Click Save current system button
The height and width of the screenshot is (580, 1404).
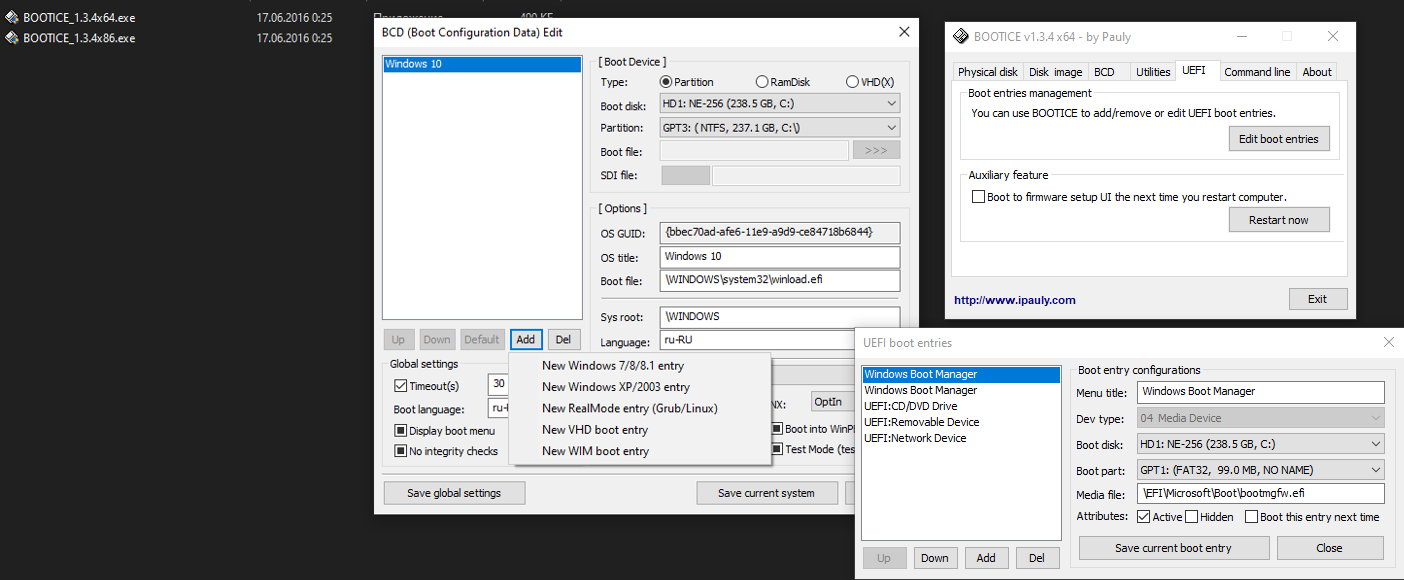click(766, 493)
